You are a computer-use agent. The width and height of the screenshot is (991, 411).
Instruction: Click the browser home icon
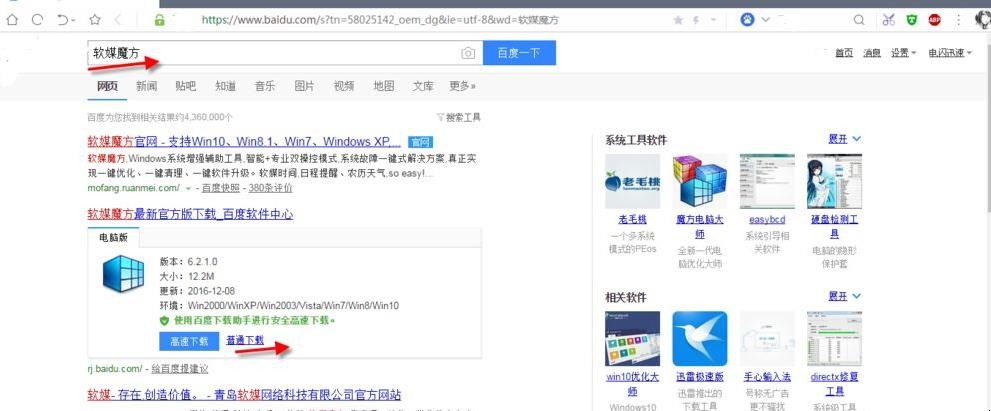(12, 20)
